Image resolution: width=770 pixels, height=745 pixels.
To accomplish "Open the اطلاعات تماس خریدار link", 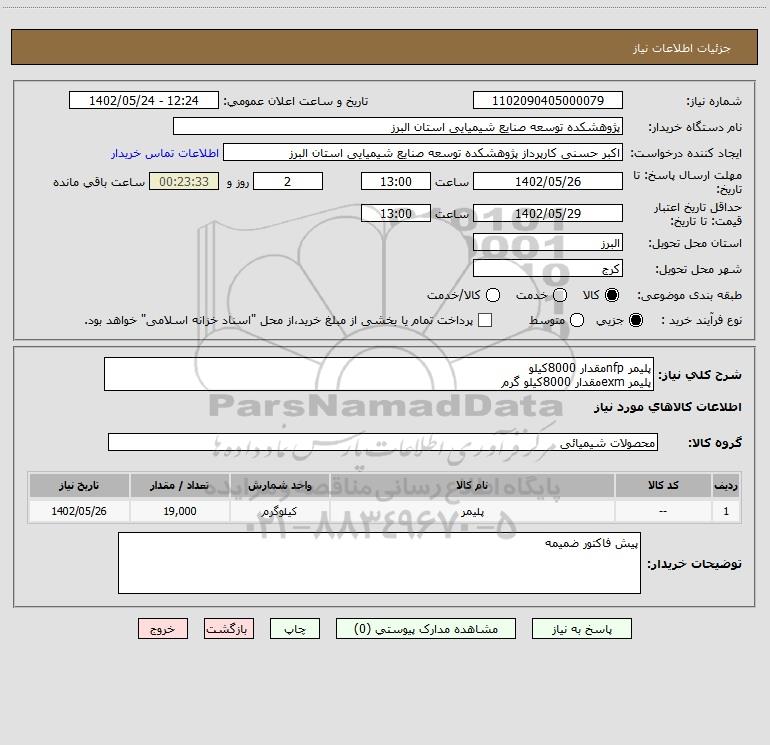I will point(165,153).
